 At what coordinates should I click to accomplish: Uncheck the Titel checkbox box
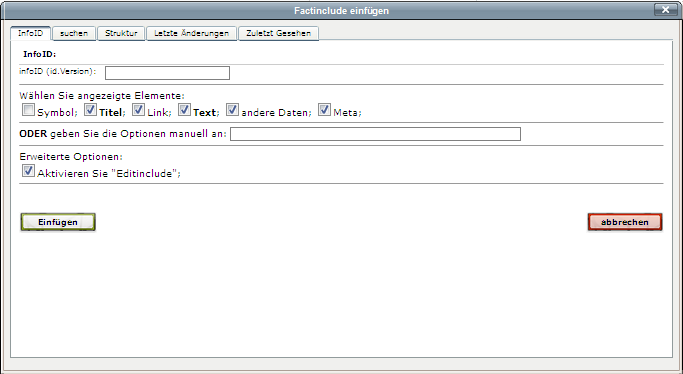(90, 110)
